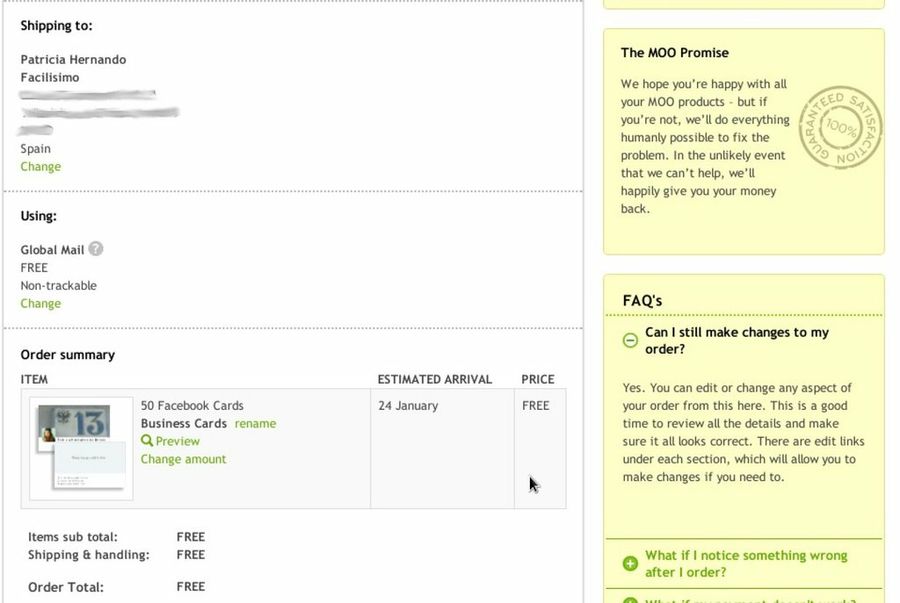
Task: Click the plus icon beside "What if I notice something wrong"
Action: pos(630,563)
